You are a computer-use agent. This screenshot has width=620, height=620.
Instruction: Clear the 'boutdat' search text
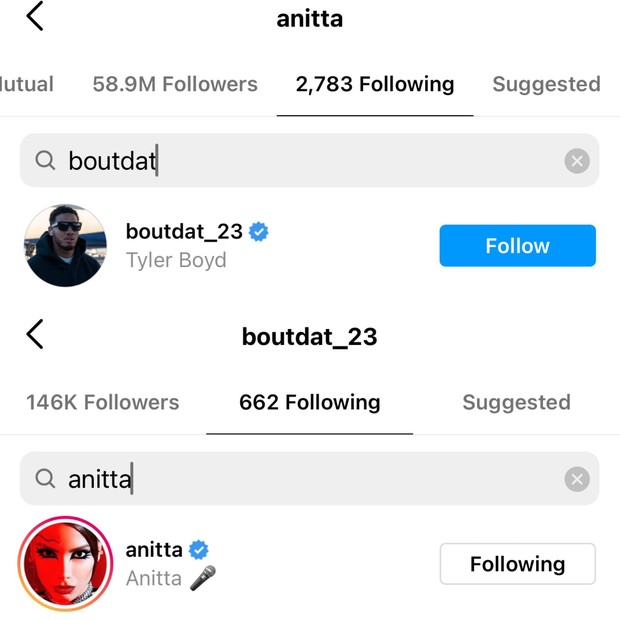(577, 161)
